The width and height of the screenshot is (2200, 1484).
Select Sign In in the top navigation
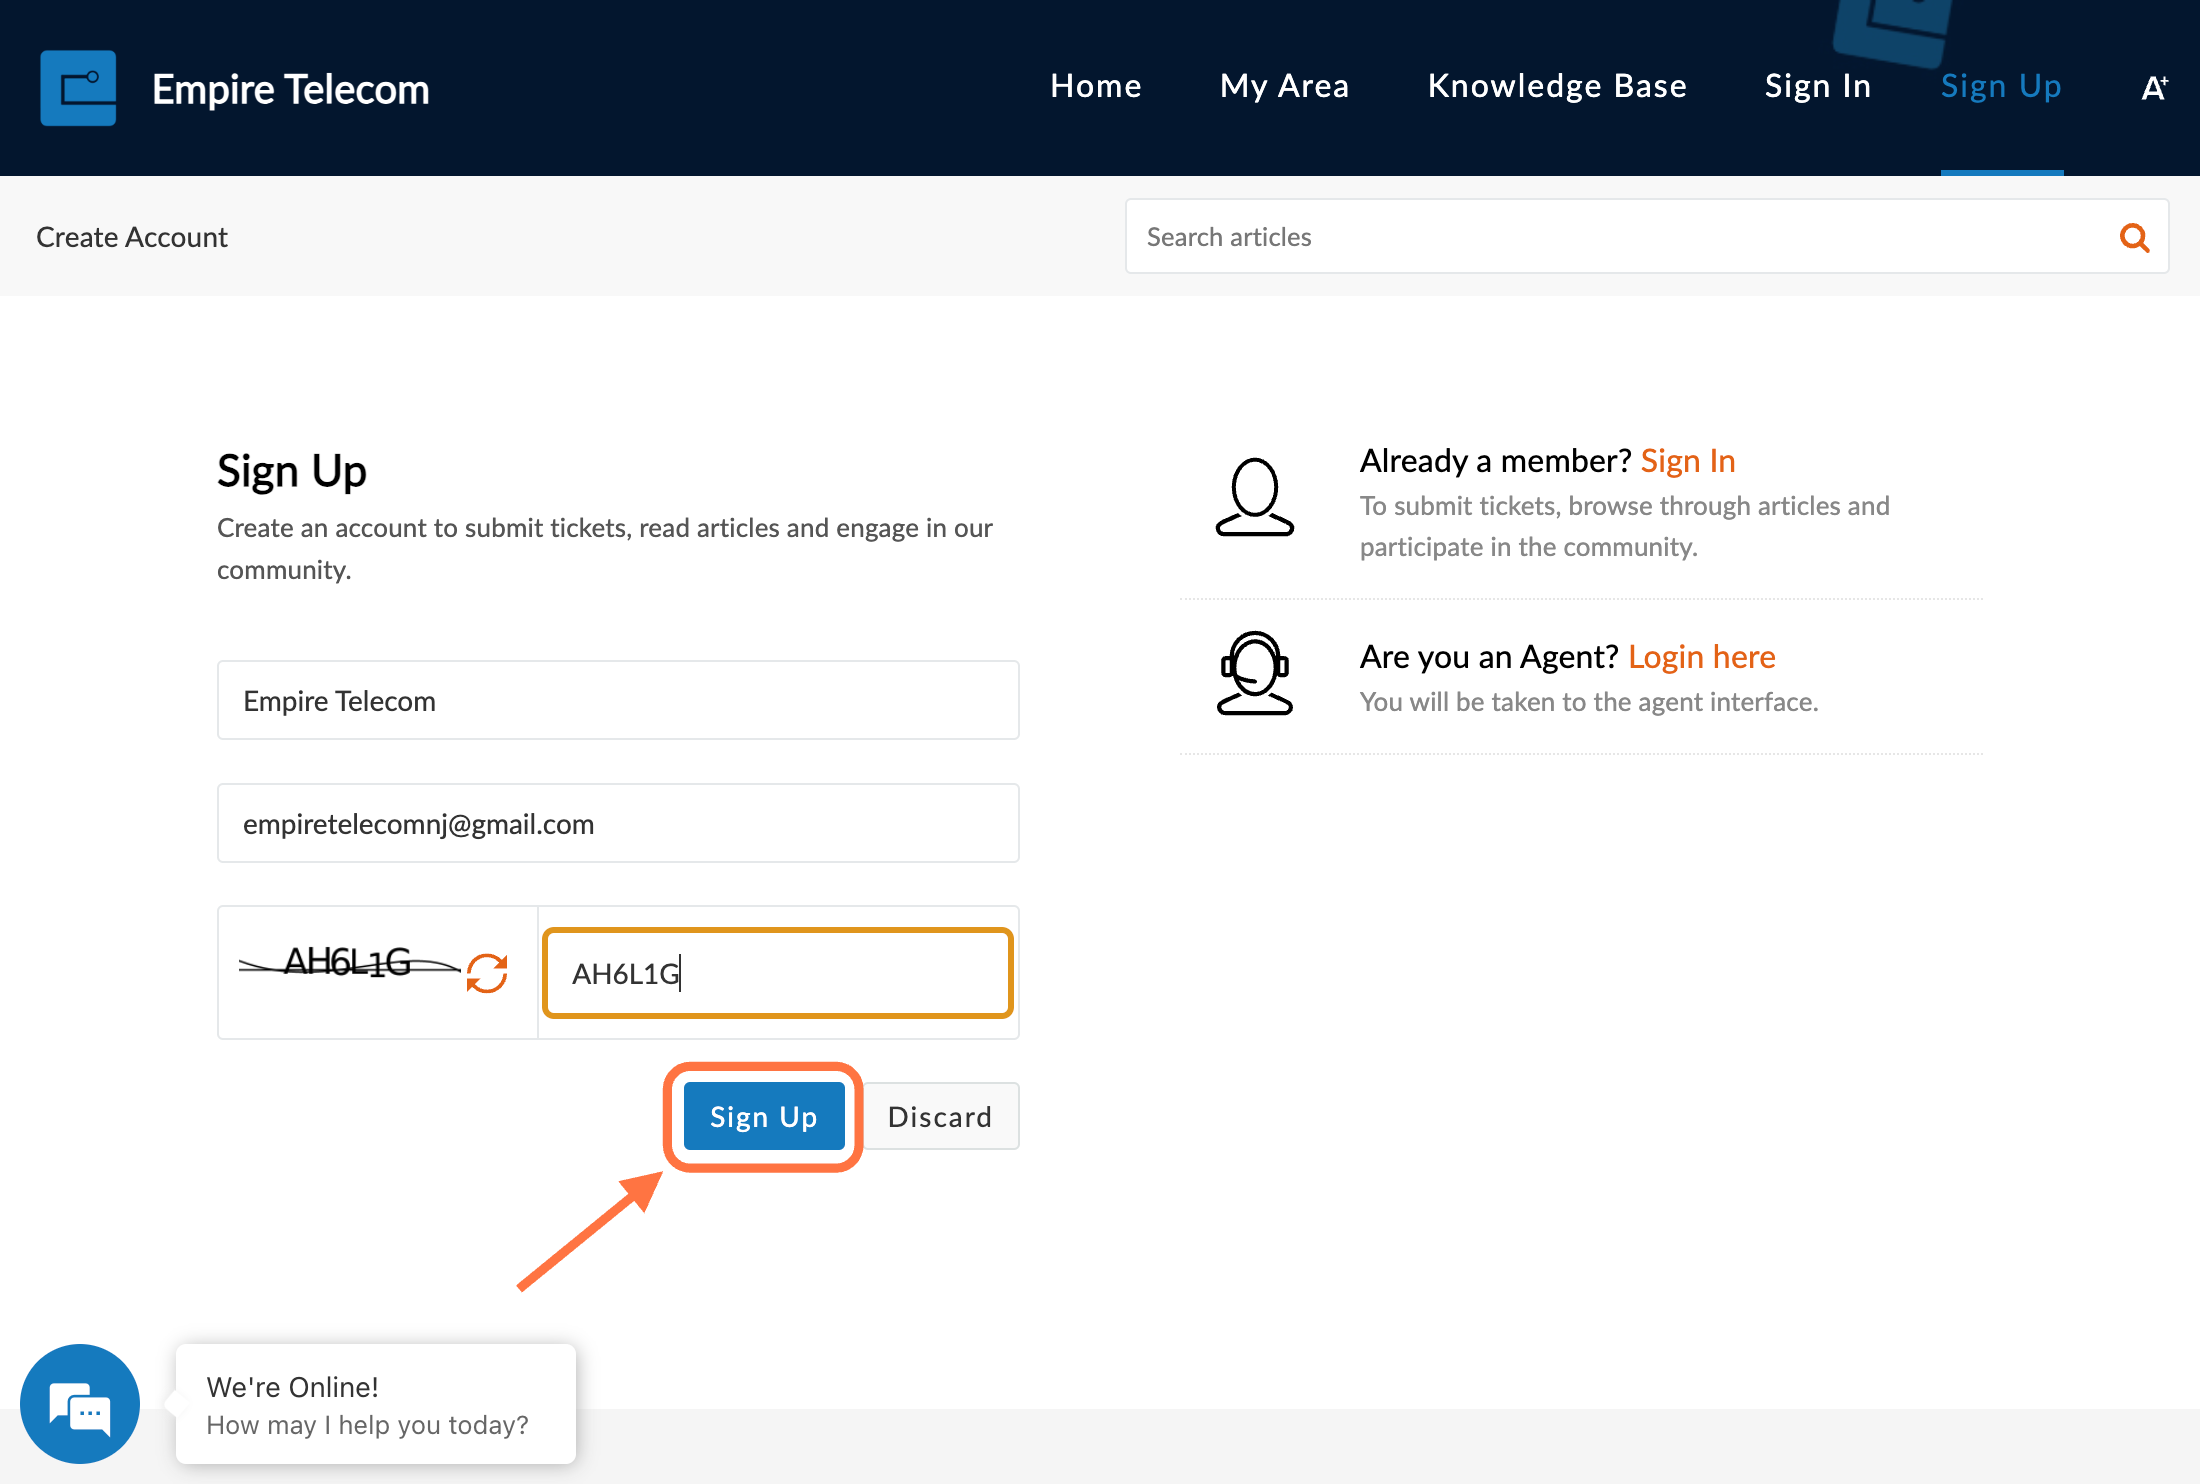(x=1817, y=86)
